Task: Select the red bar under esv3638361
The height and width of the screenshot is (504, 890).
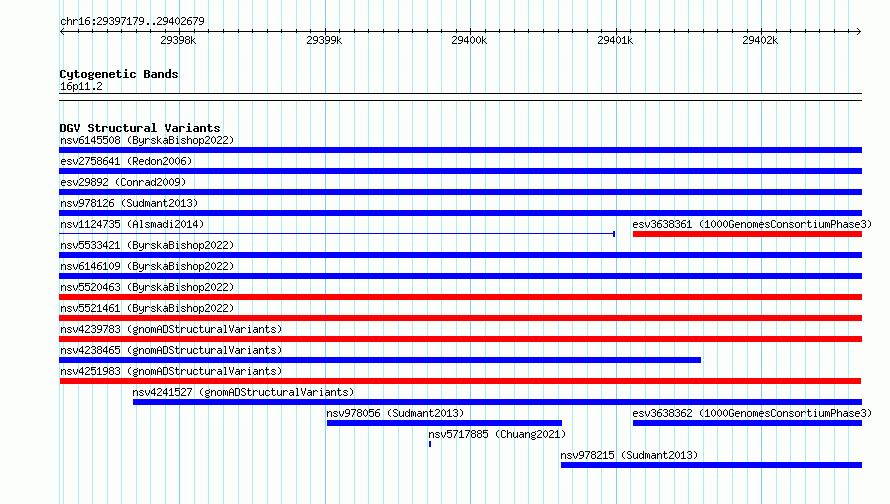Action: (x=747, y=234)
